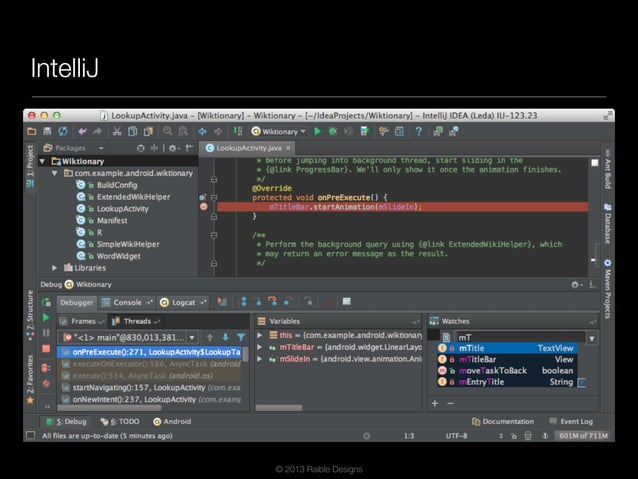
Task: Toggle the breakpoint on startAnimation line
Action: point(204,206)
